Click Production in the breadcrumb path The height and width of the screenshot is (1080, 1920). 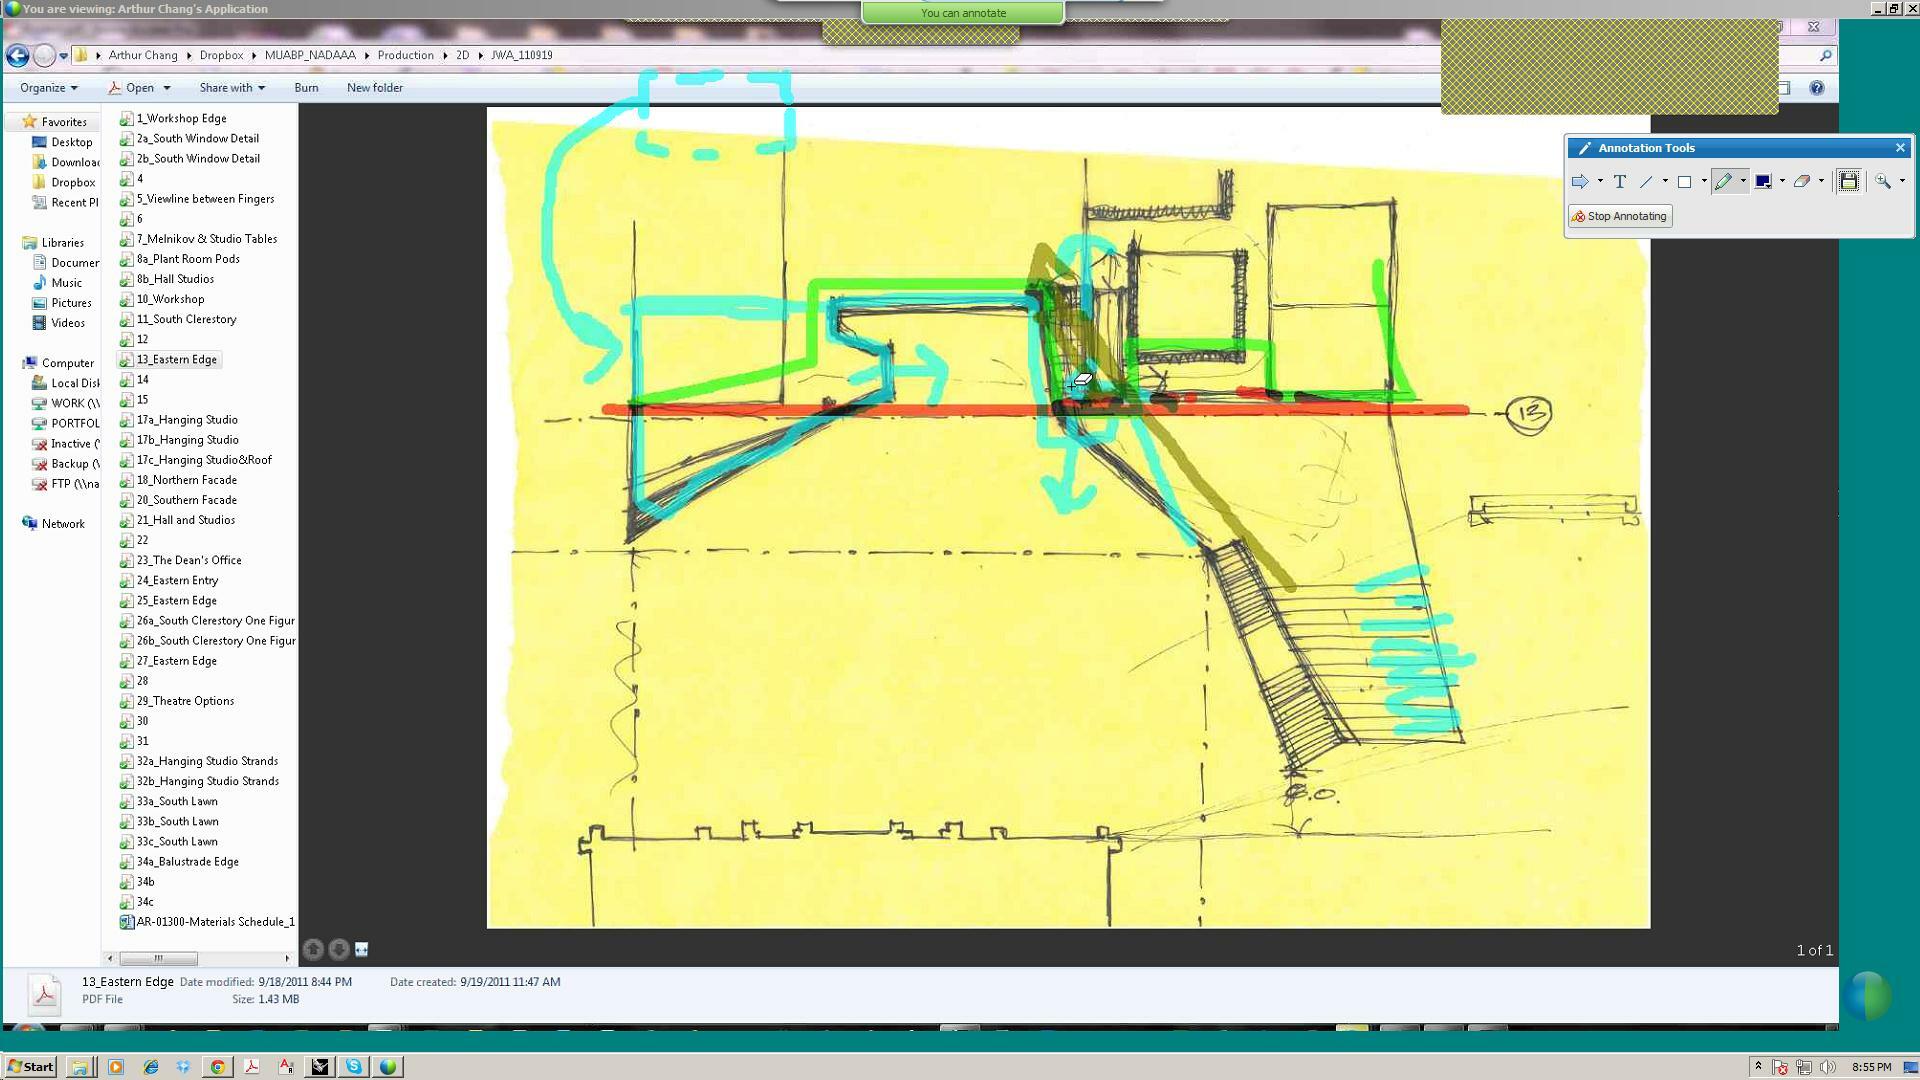point(405,56)
